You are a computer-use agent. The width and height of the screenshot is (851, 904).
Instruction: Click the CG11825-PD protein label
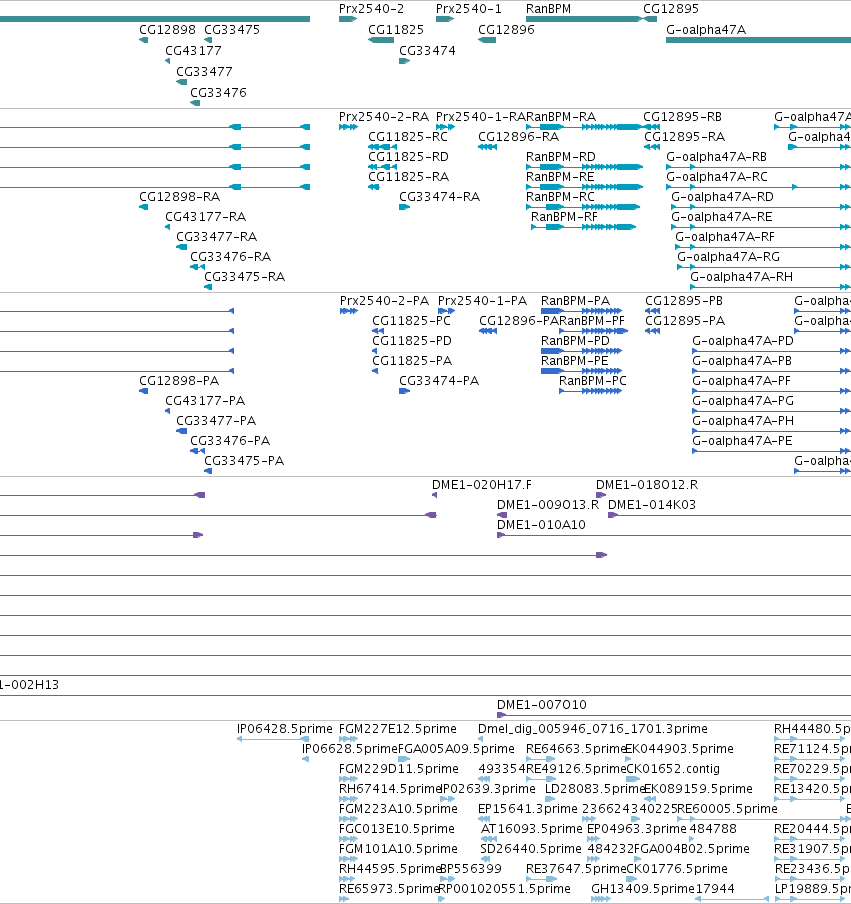412,341
